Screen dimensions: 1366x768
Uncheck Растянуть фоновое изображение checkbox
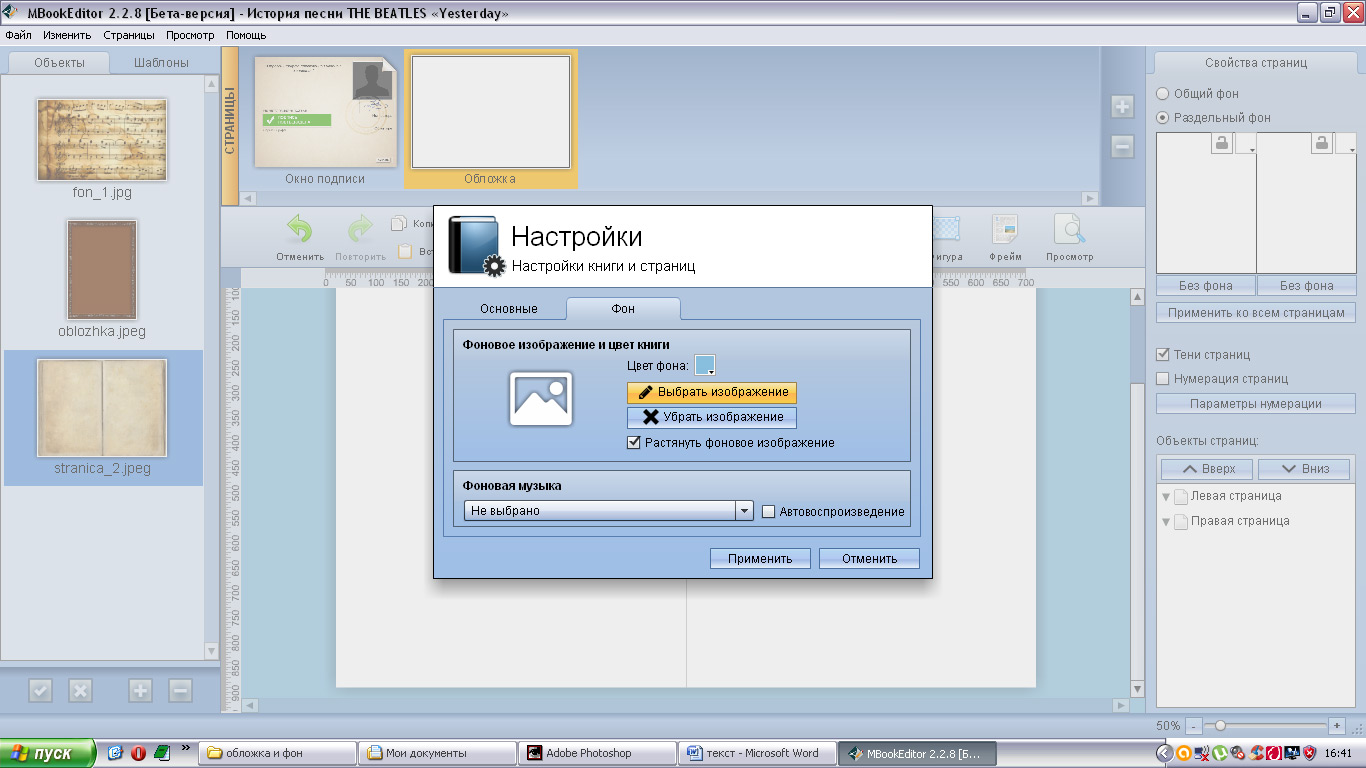coord(633,442)
